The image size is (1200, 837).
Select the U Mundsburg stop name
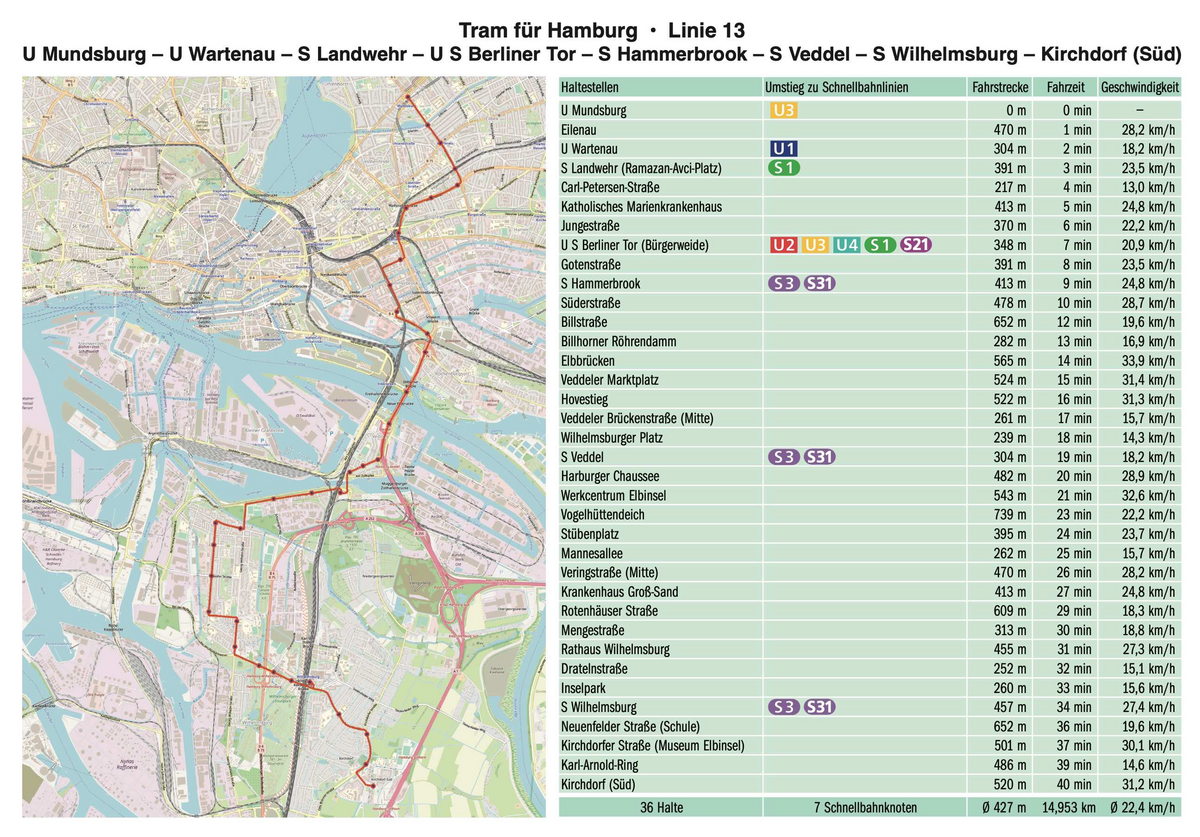point(594,111)
